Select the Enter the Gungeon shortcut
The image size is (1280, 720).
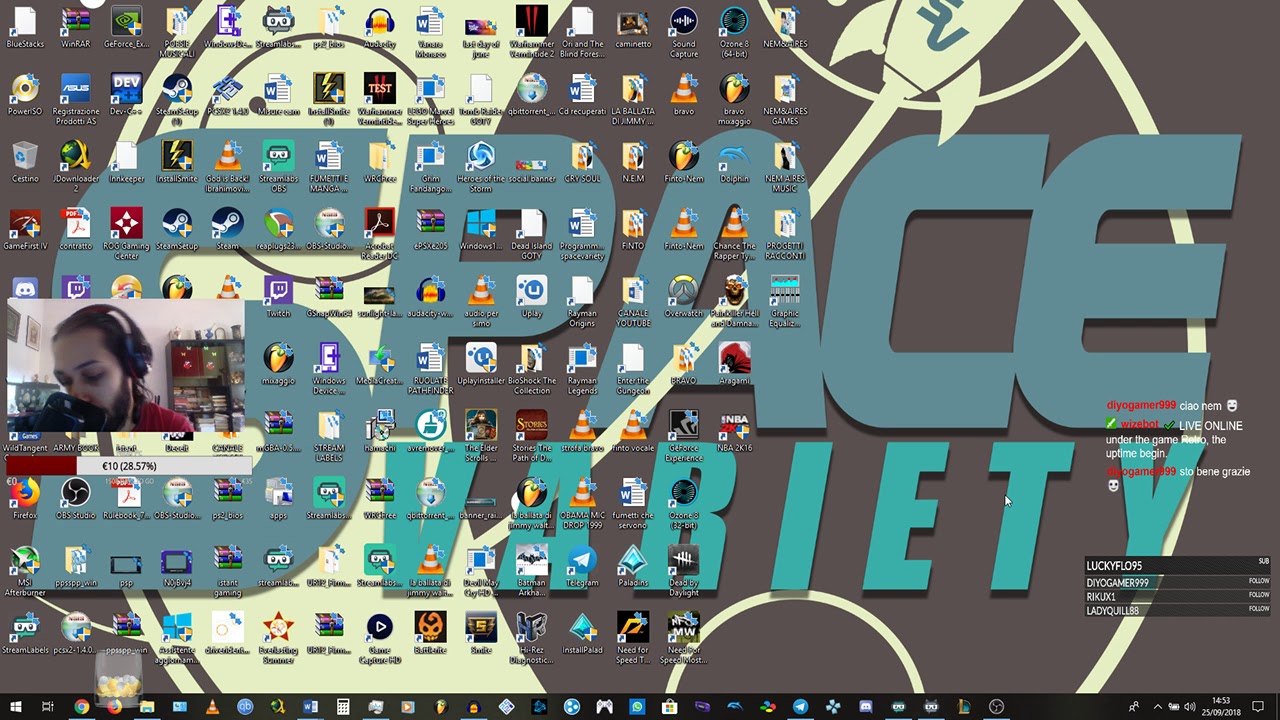point(633,367)
